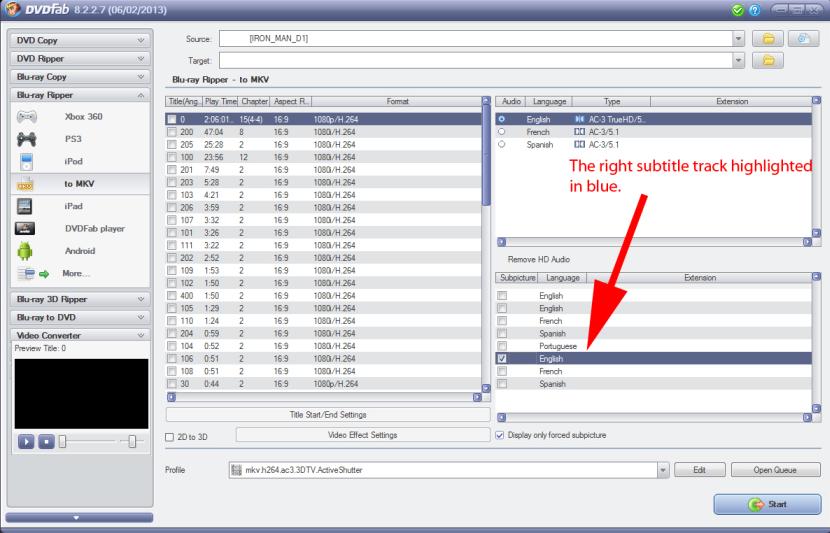Screen dimensions: 830x533
Task: Select the English audio radio button
Action: [501, 119]
